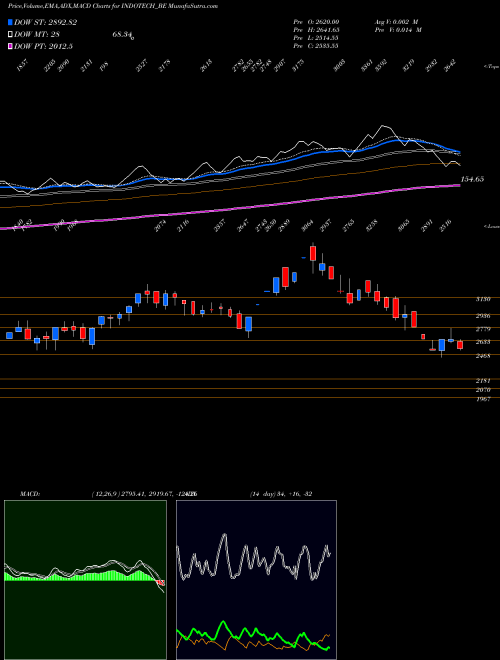Click the 154.65 label by the EMA lines
500x660 pixels.
472,179
